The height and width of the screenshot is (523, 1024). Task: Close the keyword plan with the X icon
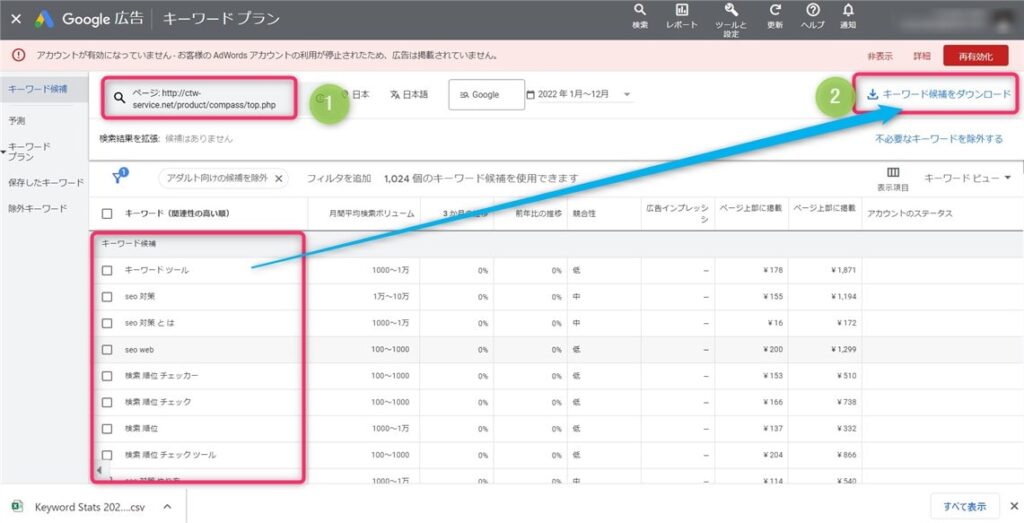point(16,19)
